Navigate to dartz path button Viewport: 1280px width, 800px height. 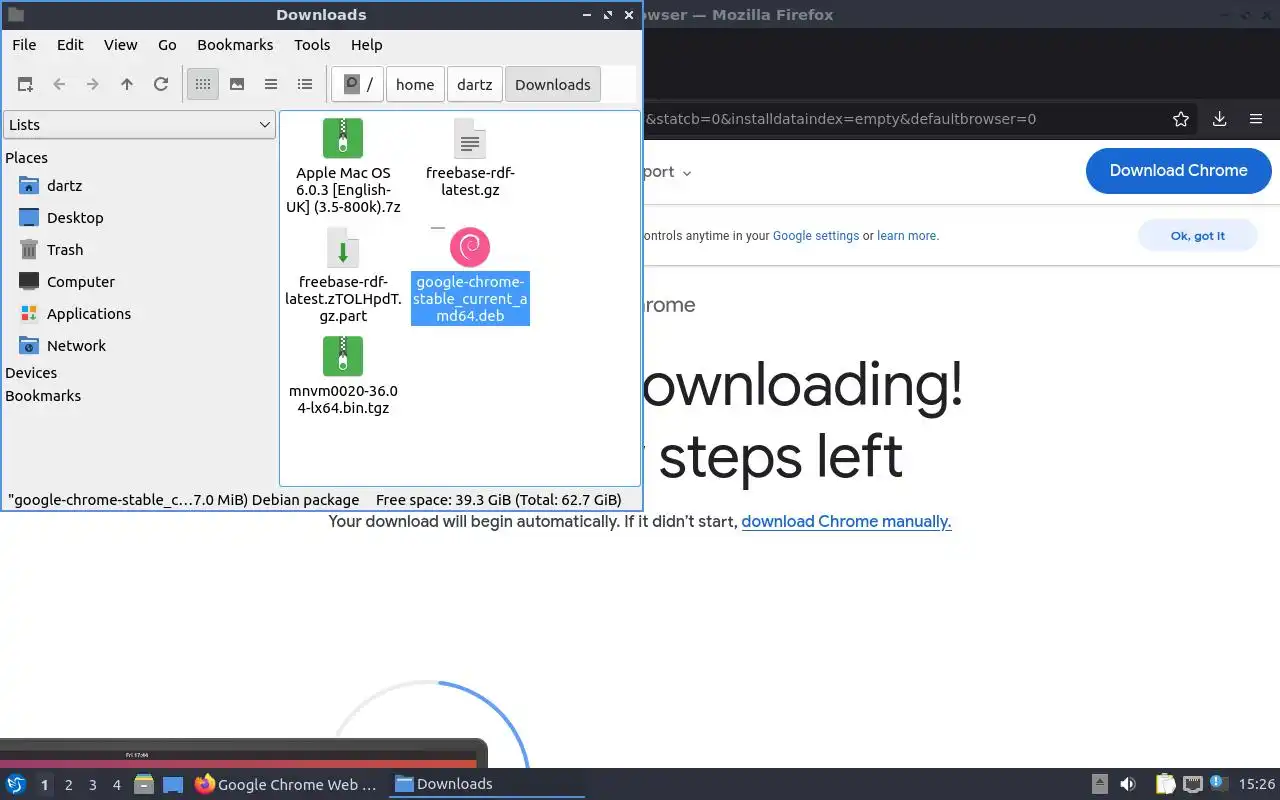[475, 84]
